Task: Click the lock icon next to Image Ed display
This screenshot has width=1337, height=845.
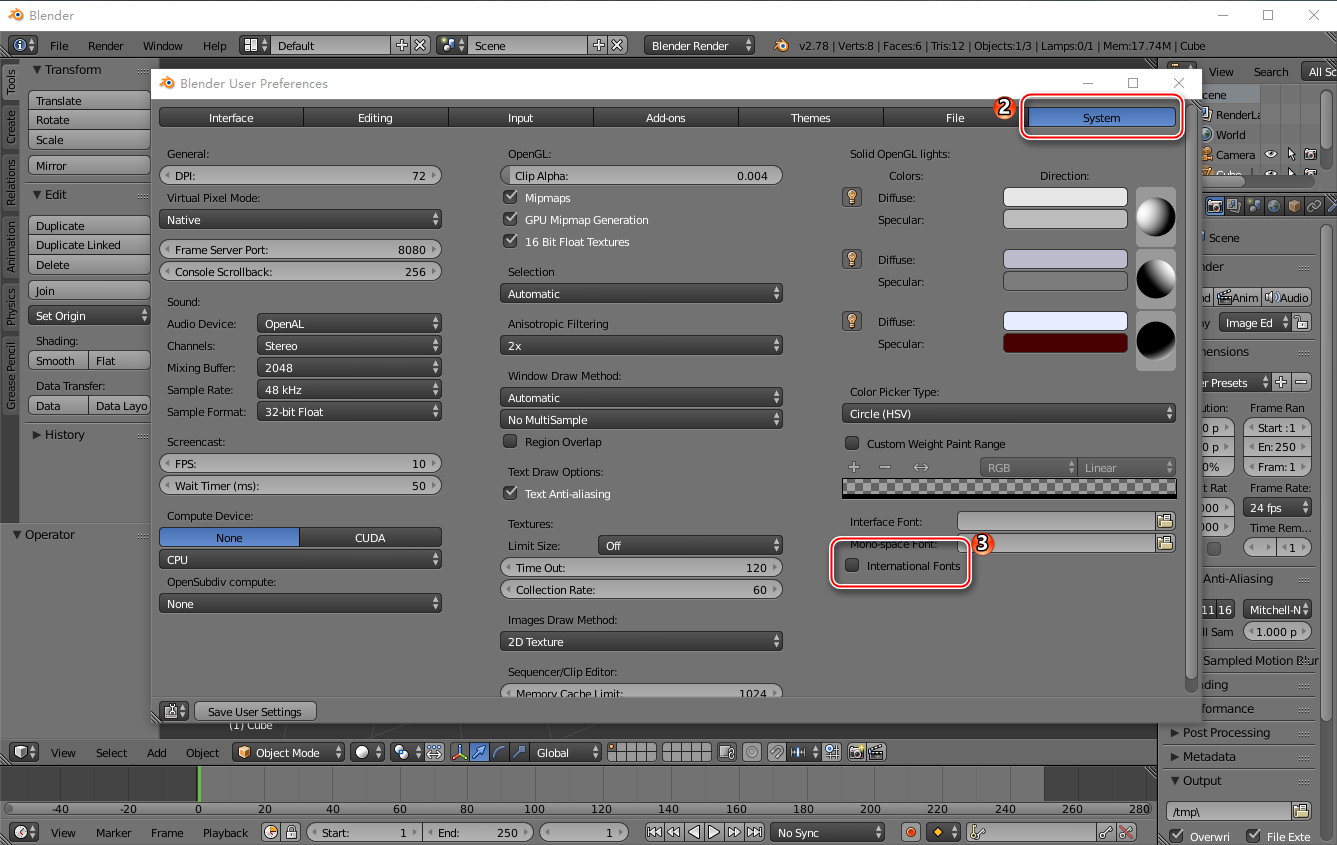Action: tap(1301, 323)
